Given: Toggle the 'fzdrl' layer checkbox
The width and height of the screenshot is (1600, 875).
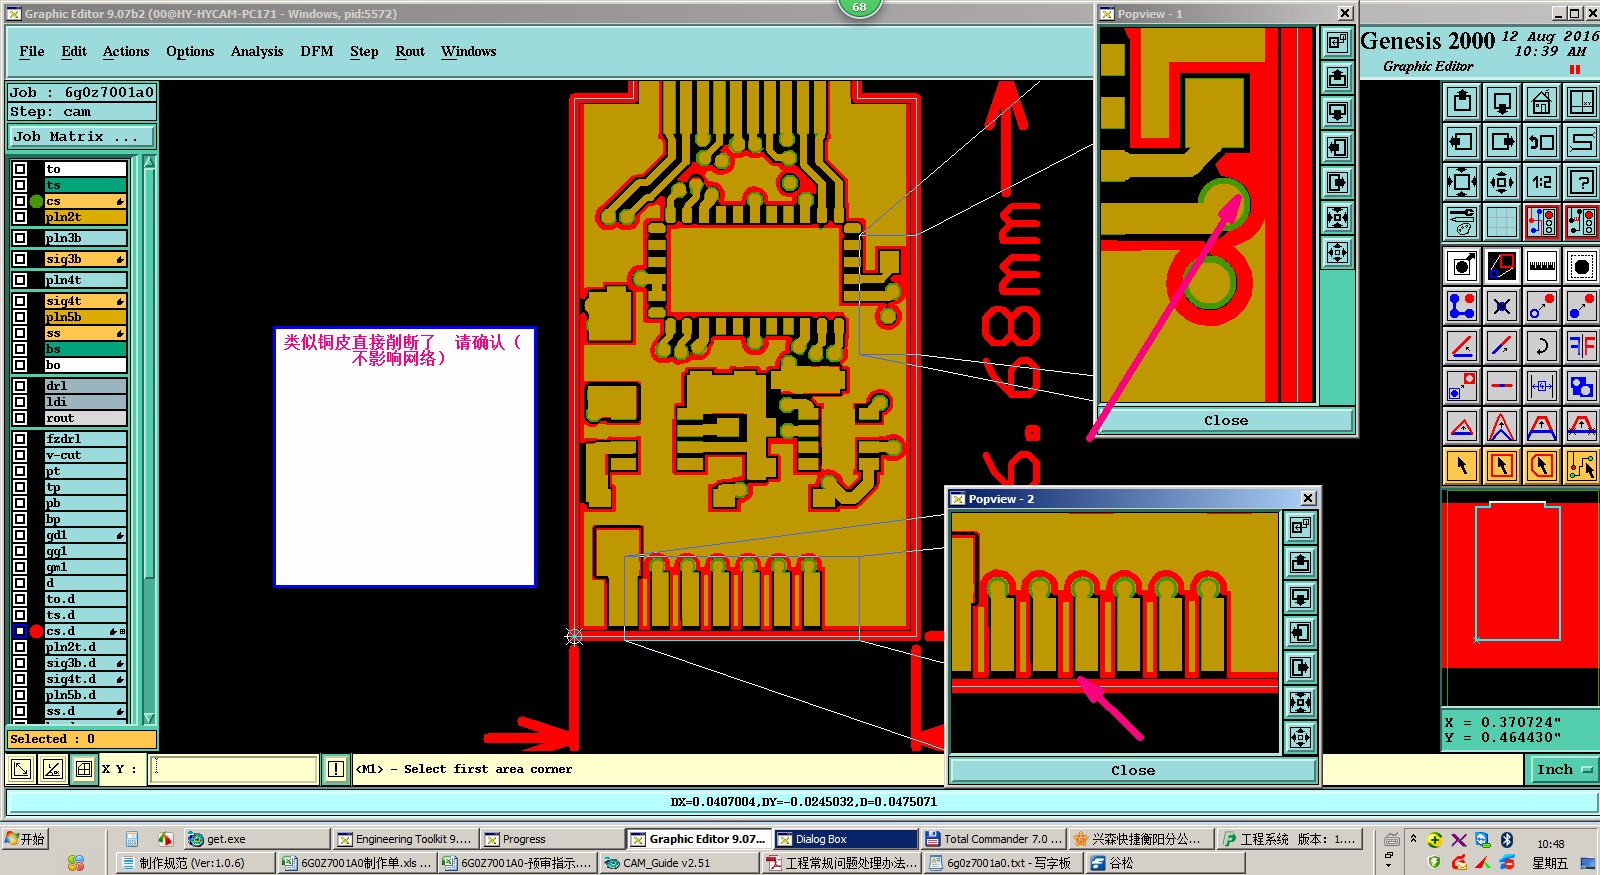Looking at the screenshot, I should click(20, 439).
